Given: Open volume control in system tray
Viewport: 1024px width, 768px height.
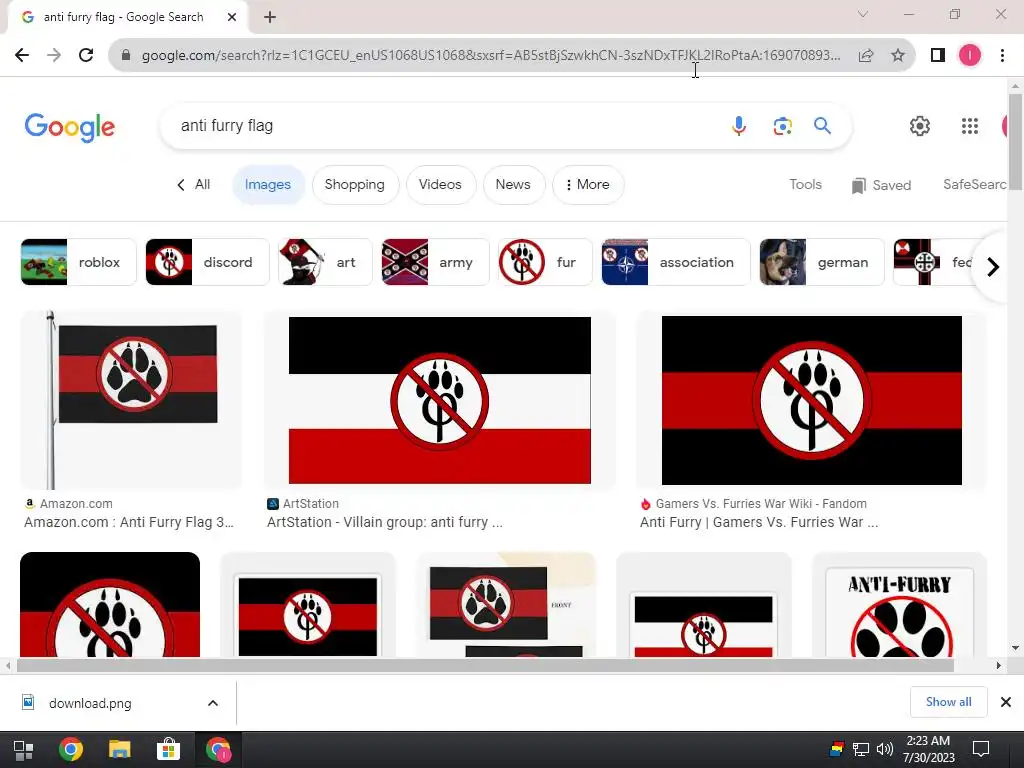Looking at the screenshot, I should click(885, 749).
